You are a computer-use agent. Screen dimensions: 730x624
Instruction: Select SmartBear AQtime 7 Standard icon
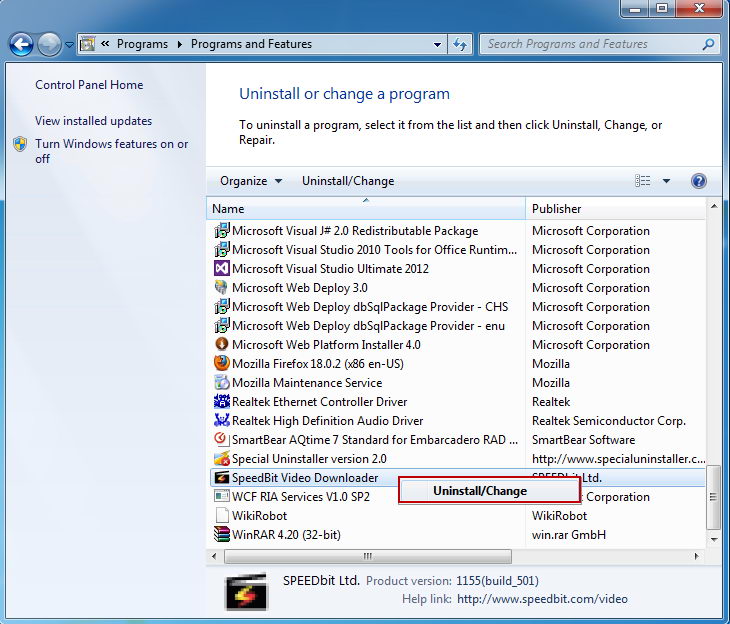[222, 440]
